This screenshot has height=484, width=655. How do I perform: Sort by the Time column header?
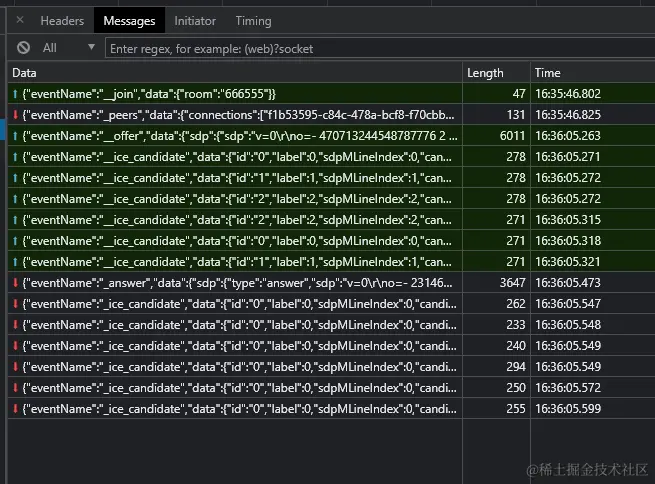[593, 73]
